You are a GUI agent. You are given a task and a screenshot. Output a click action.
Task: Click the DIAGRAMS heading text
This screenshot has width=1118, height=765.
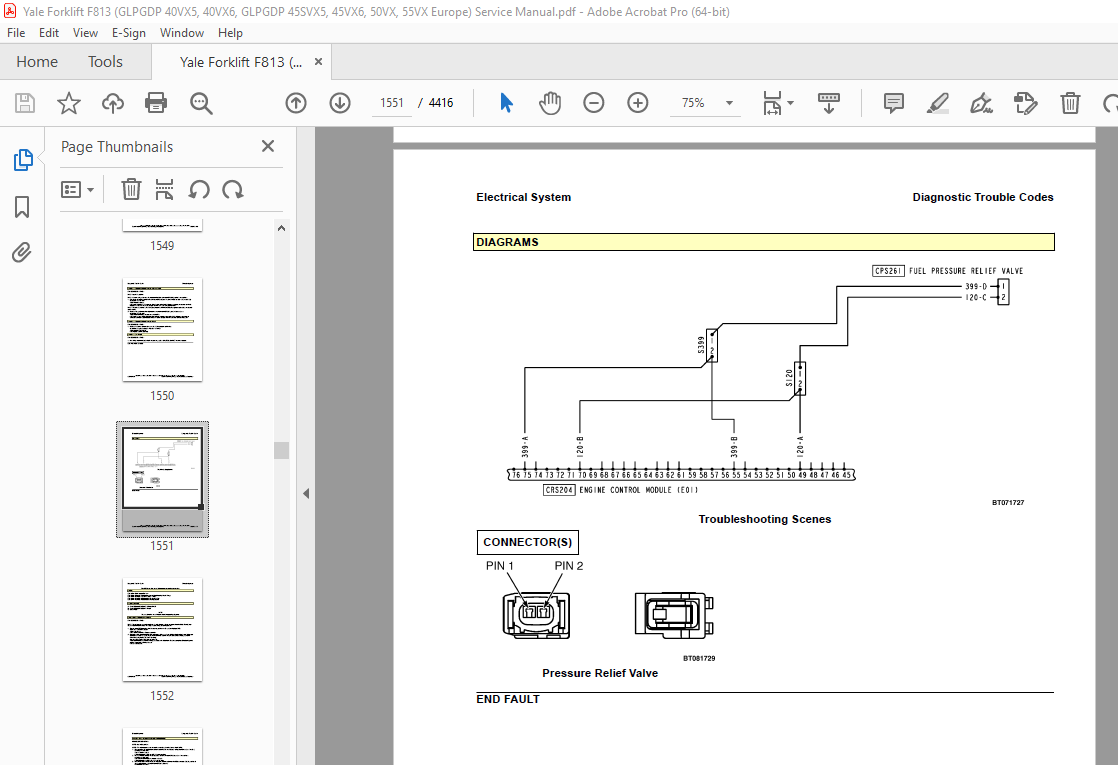pos(507,242)
